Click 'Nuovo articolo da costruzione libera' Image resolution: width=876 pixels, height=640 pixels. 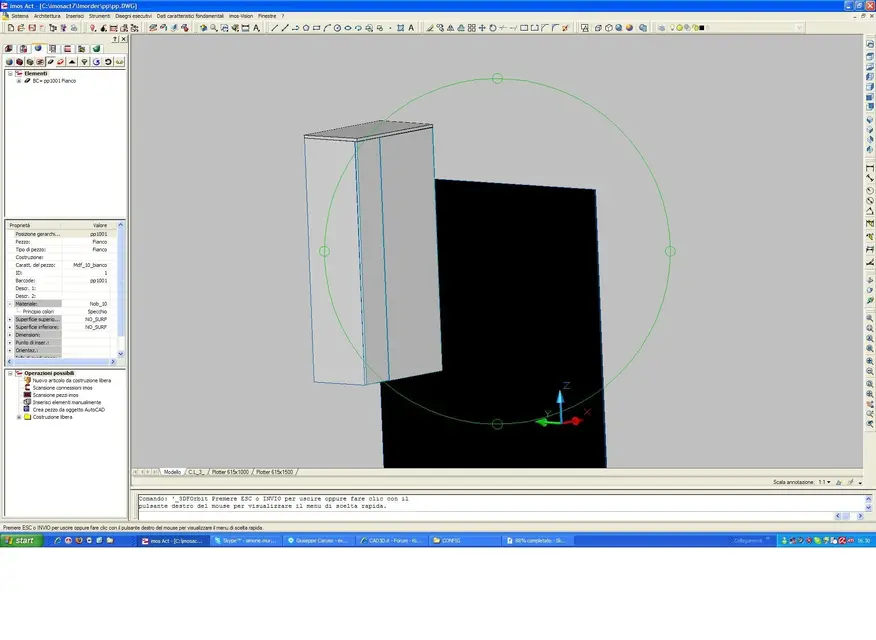(70, 380)
